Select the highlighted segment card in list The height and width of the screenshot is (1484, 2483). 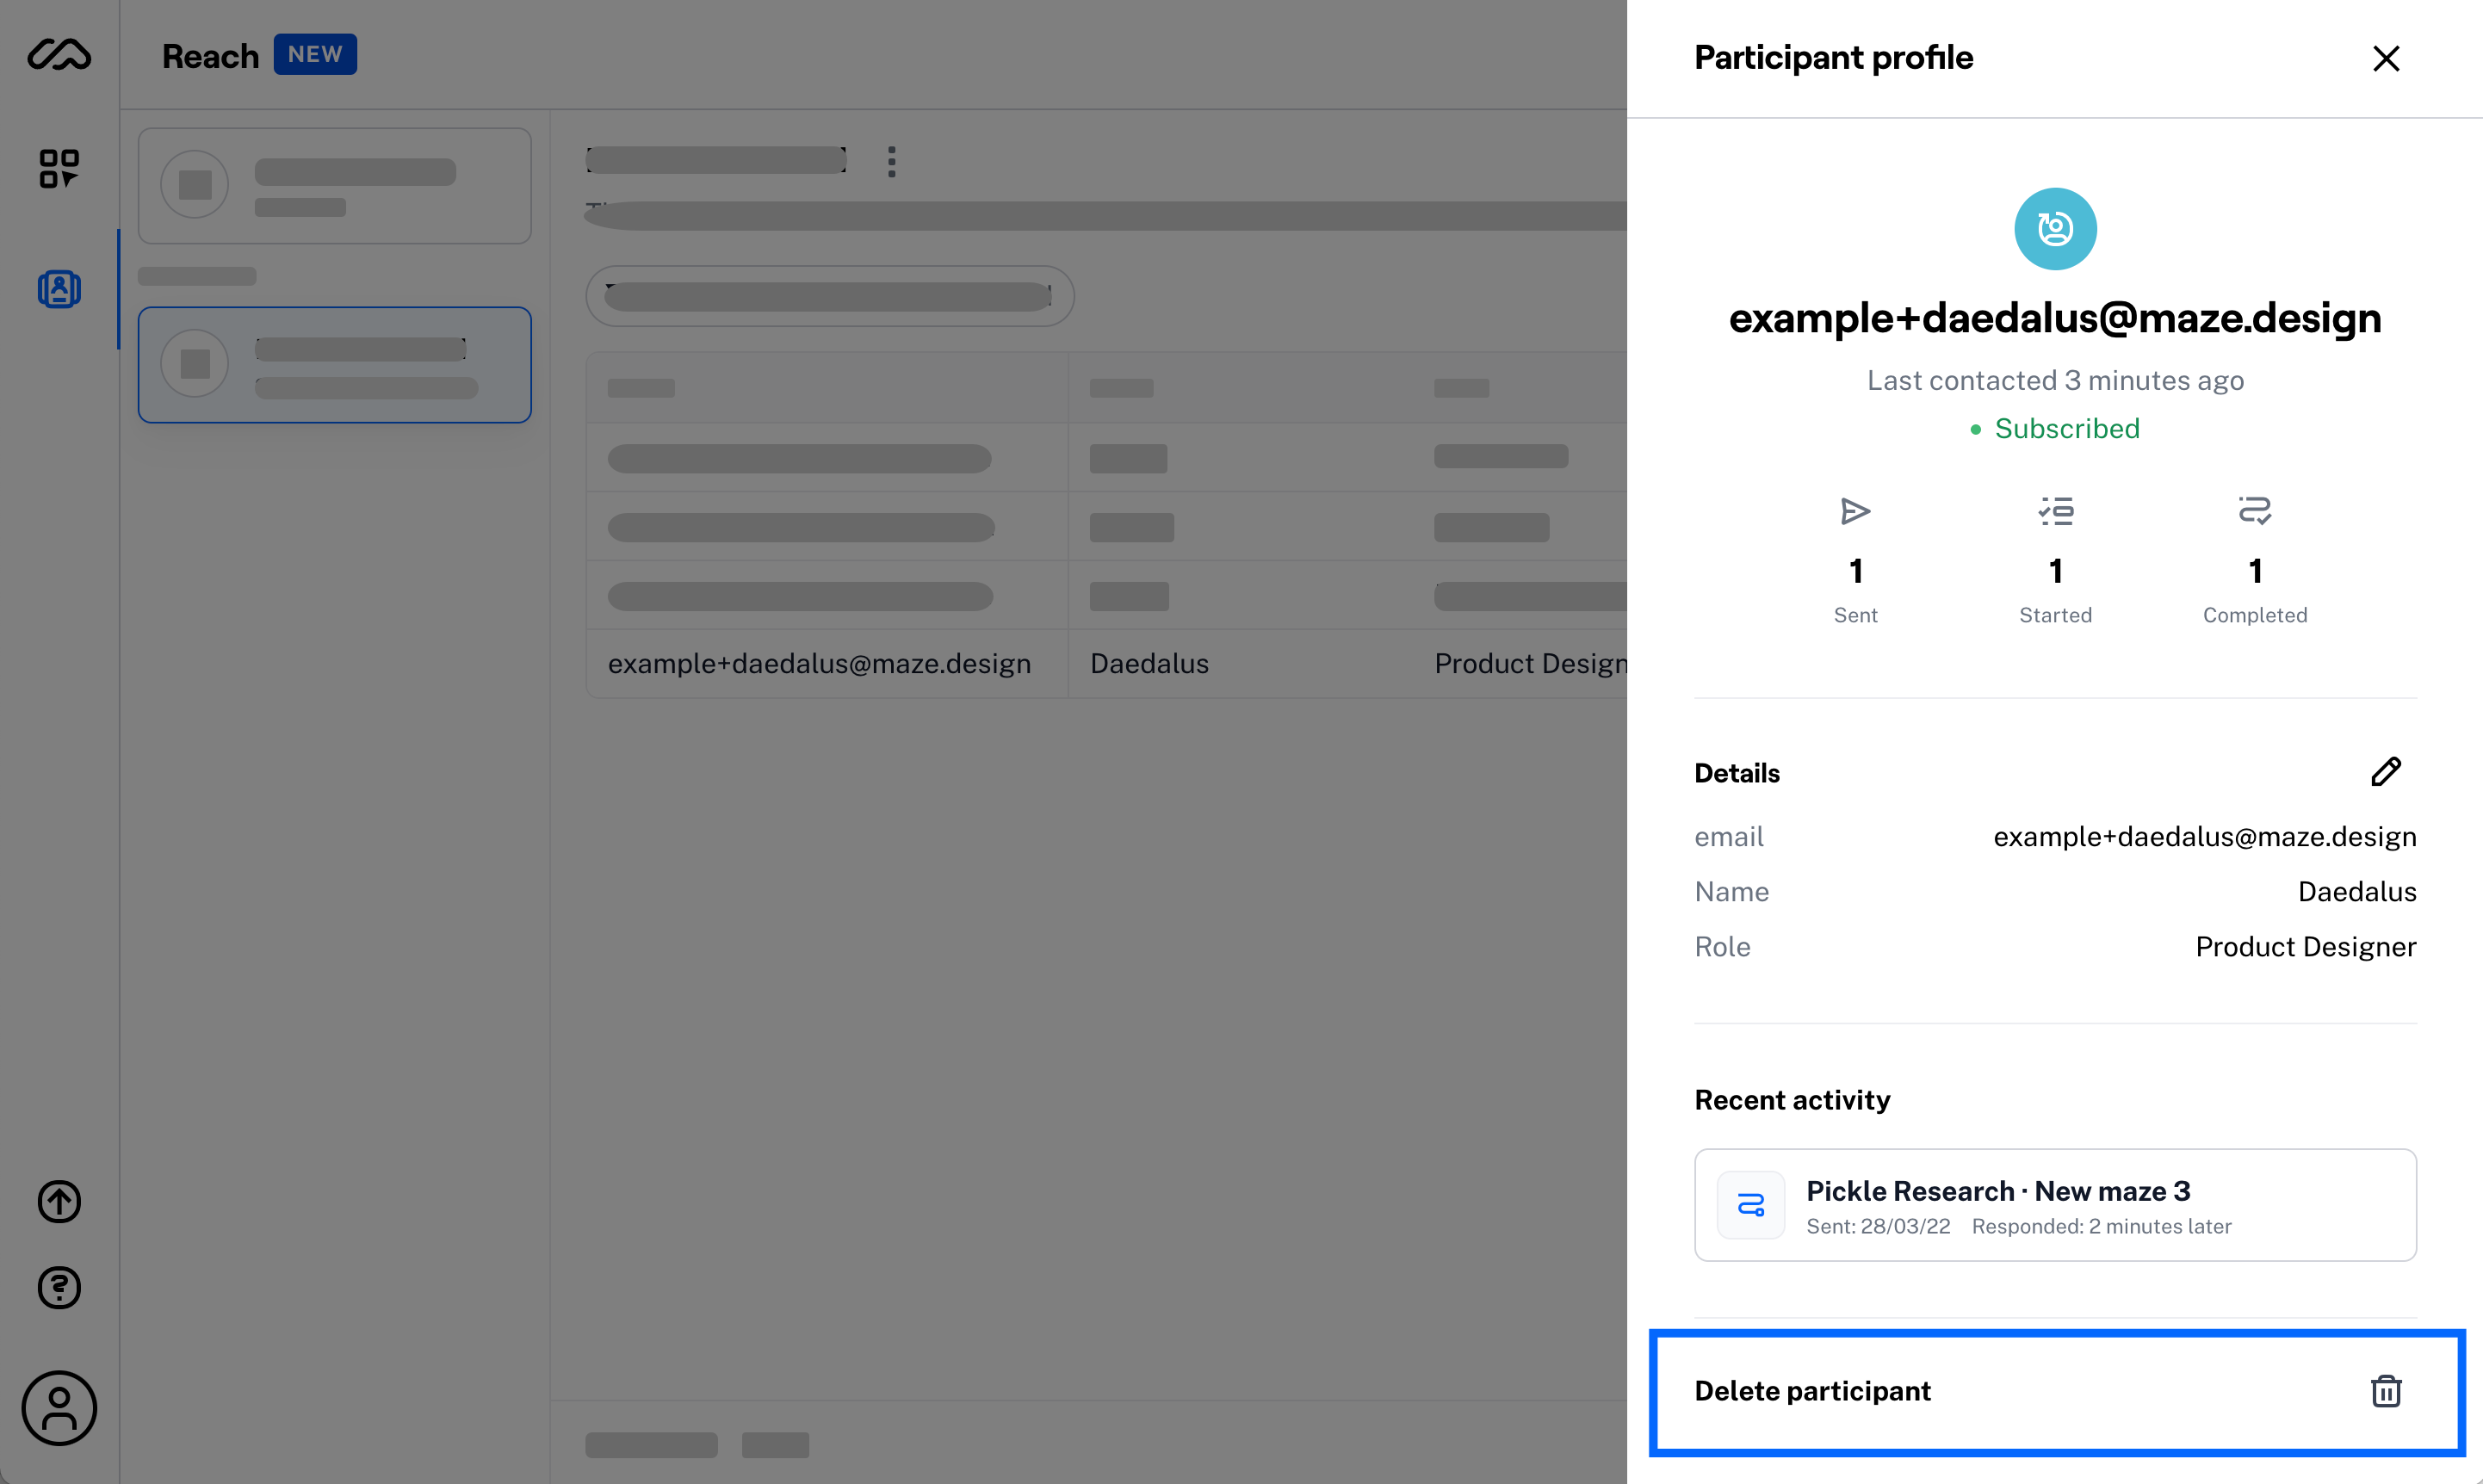coord(334,365)
